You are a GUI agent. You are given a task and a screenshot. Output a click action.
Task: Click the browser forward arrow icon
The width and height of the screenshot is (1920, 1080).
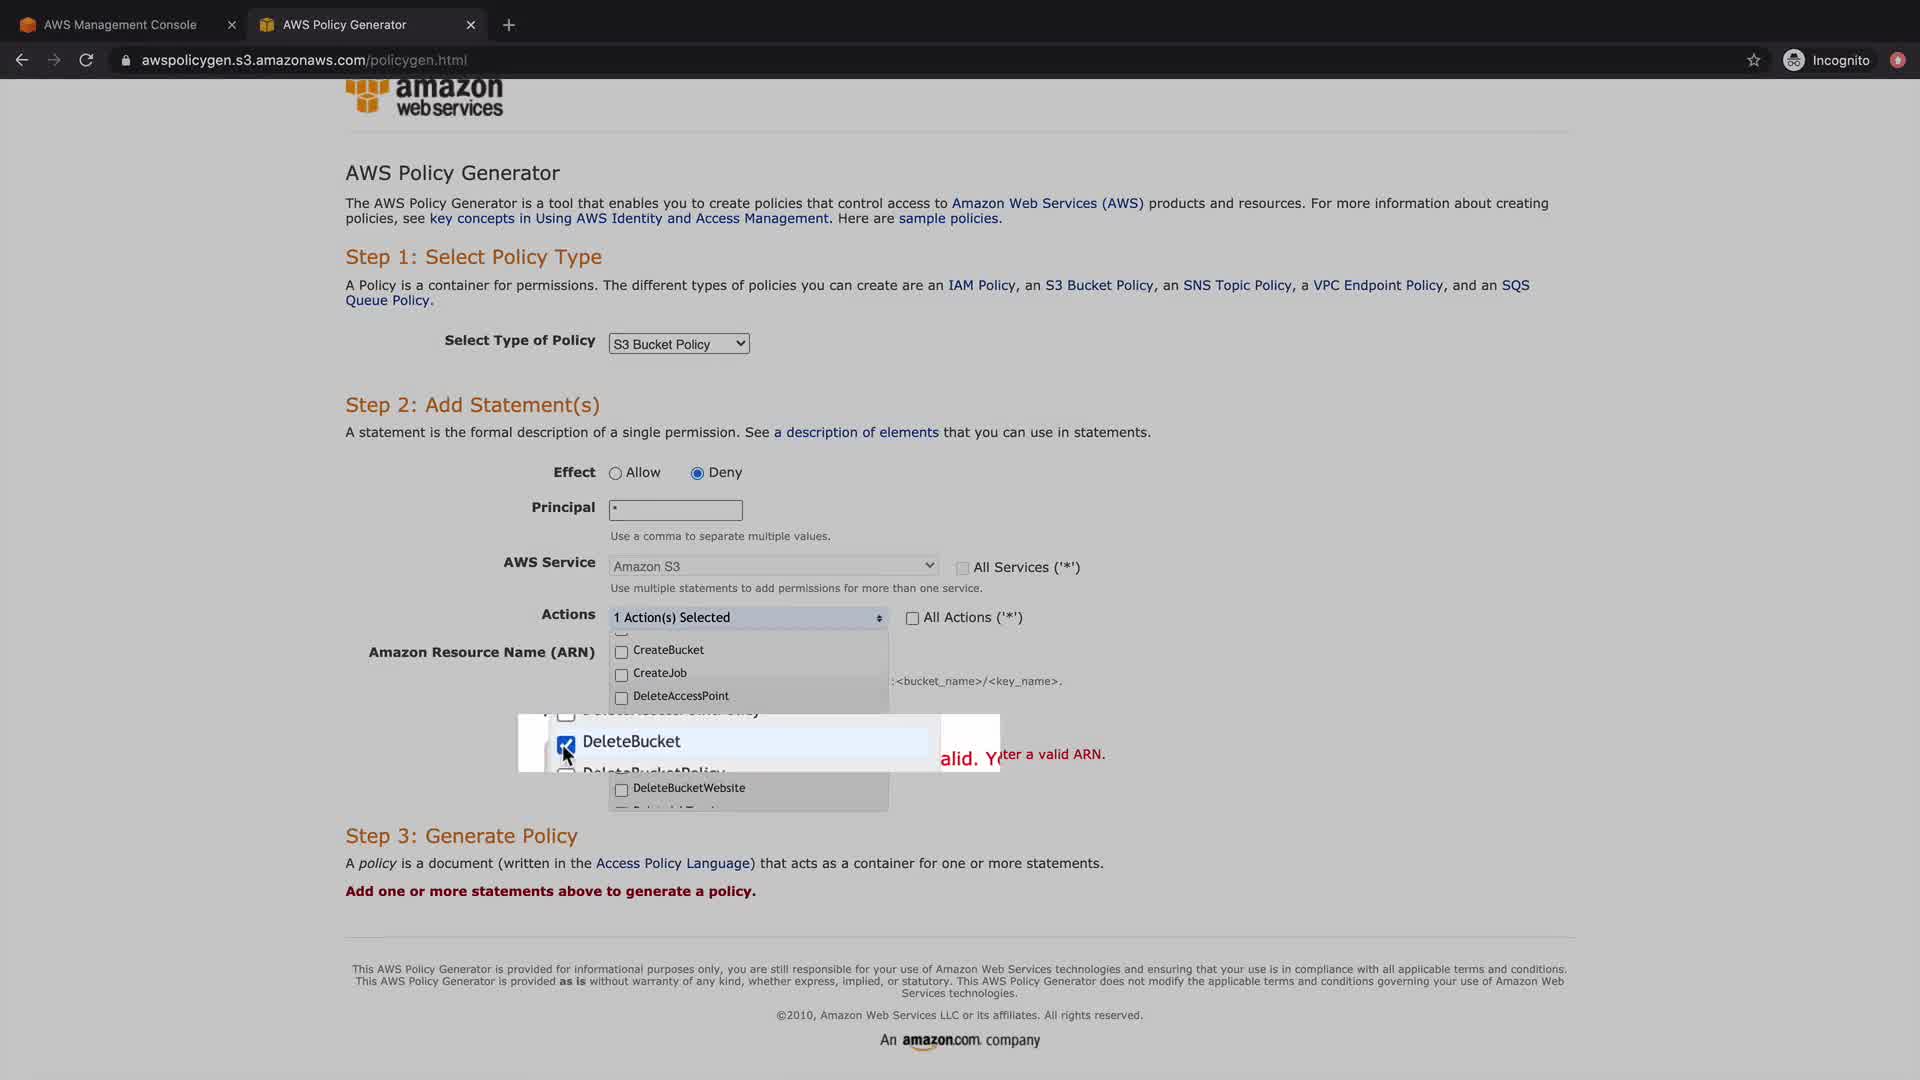[54, 60]
